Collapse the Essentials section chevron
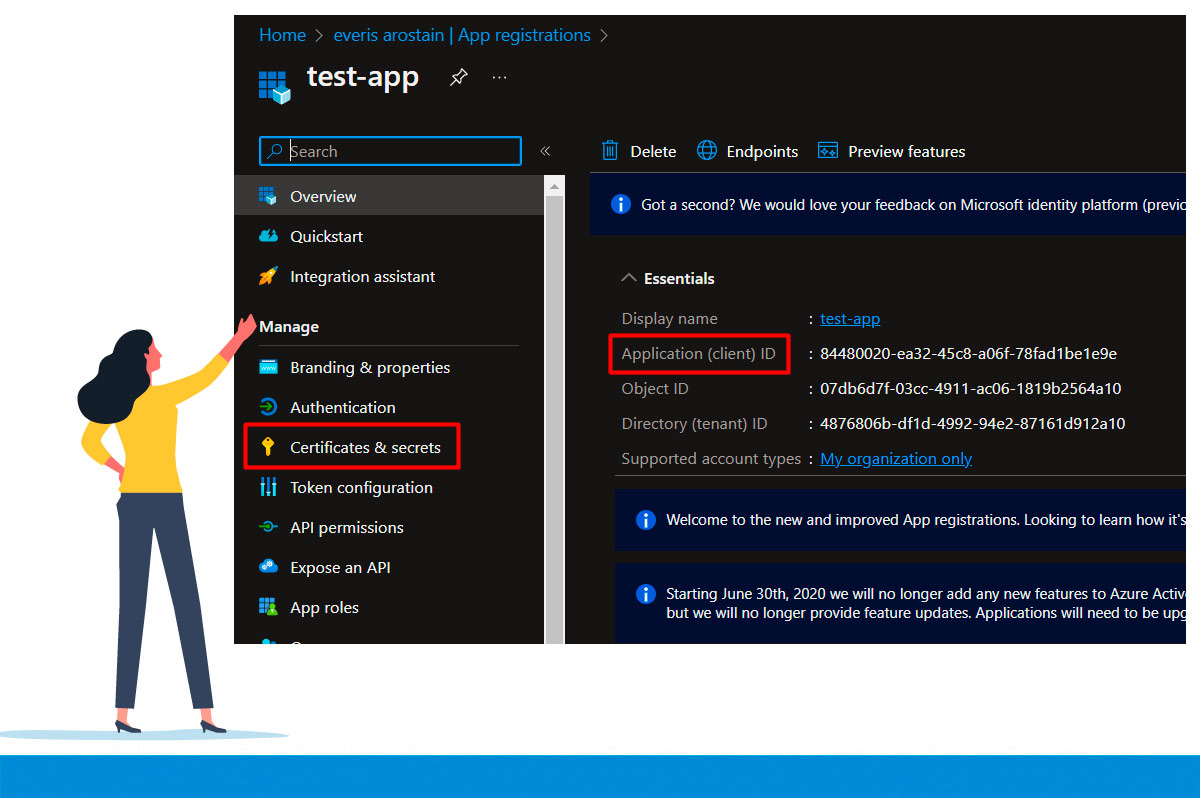The height and width of the screenshot is (798, 1200). pyautogui.click(x=628, y=278)
